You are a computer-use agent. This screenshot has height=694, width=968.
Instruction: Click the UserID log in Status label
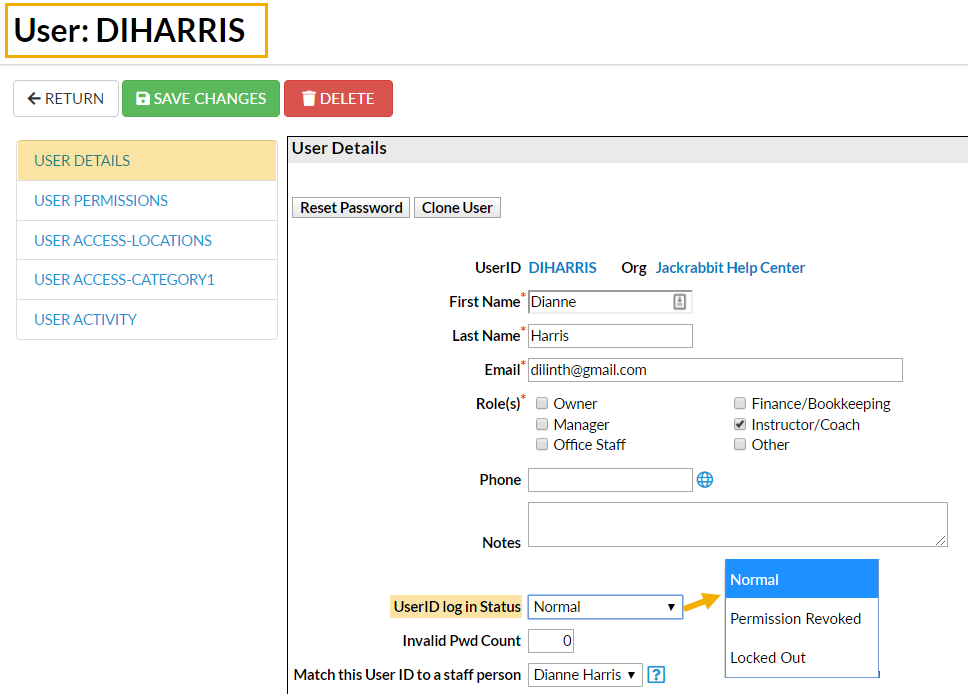coord(457,607)
